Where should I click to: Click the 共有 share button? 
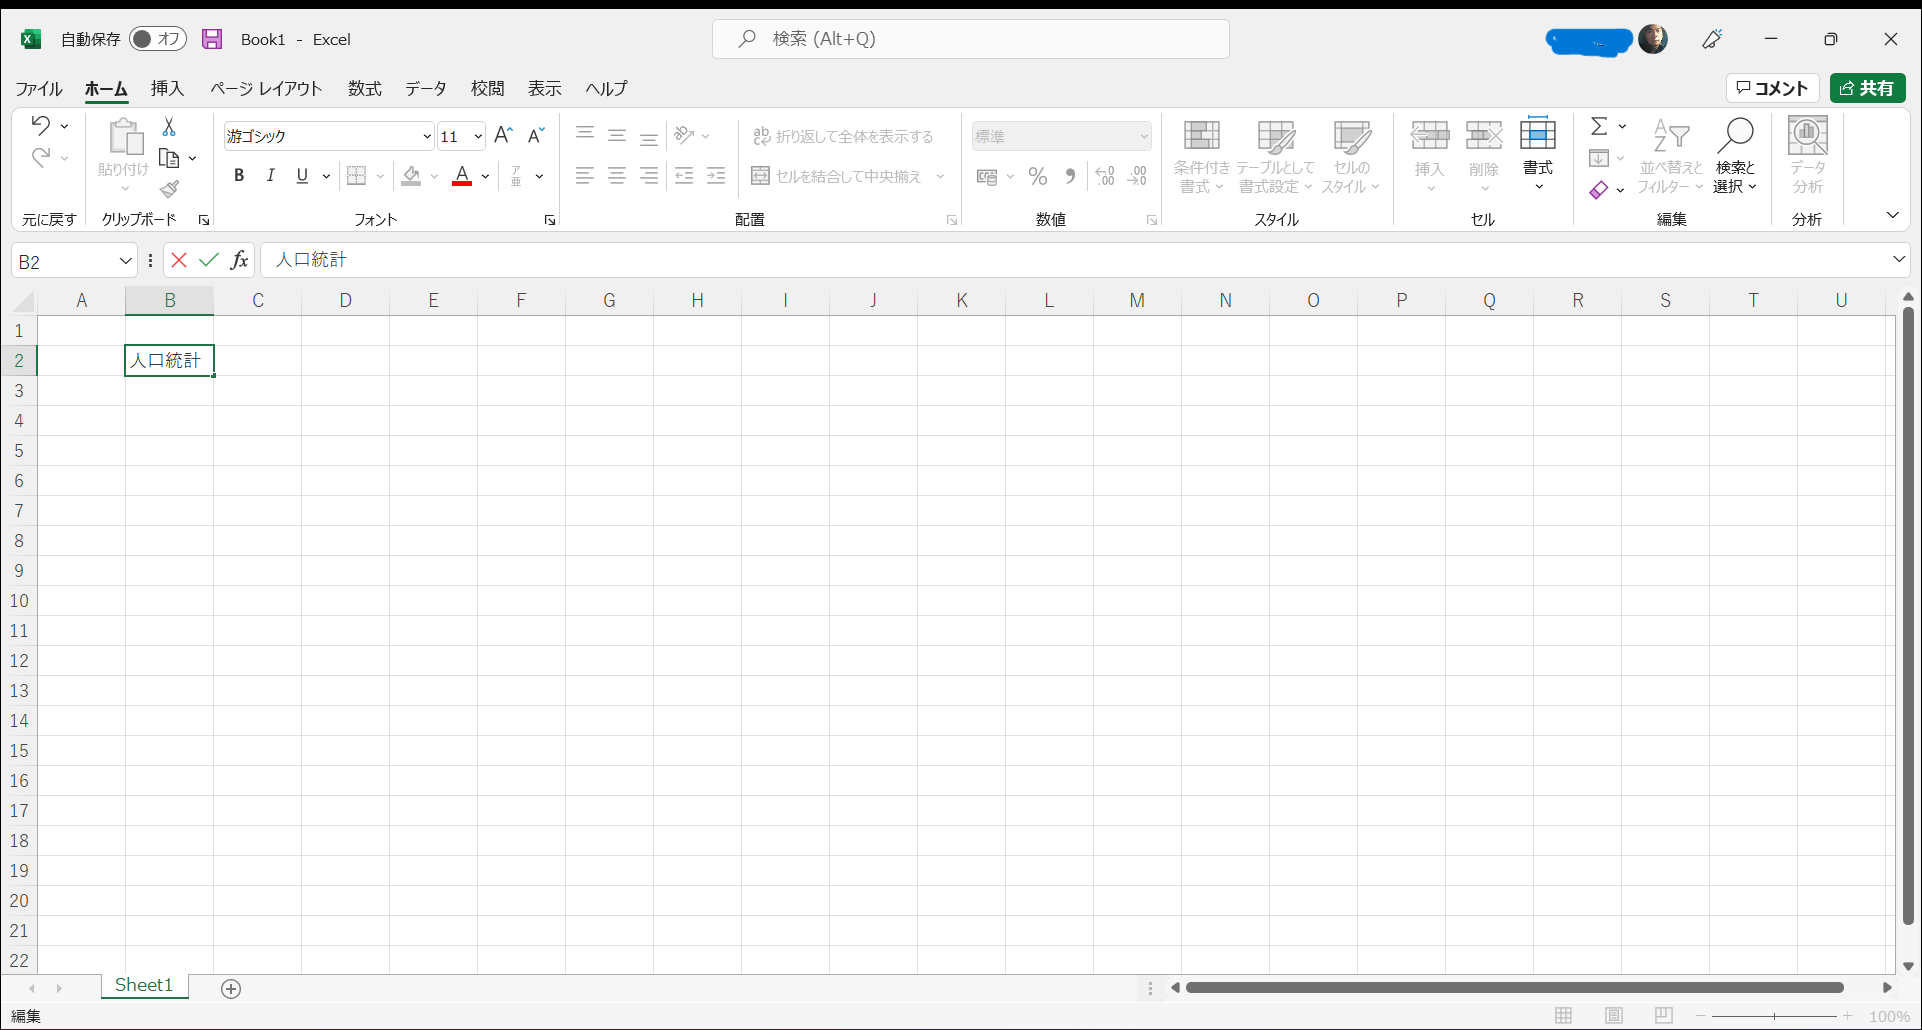click(x=1867, y=89)
